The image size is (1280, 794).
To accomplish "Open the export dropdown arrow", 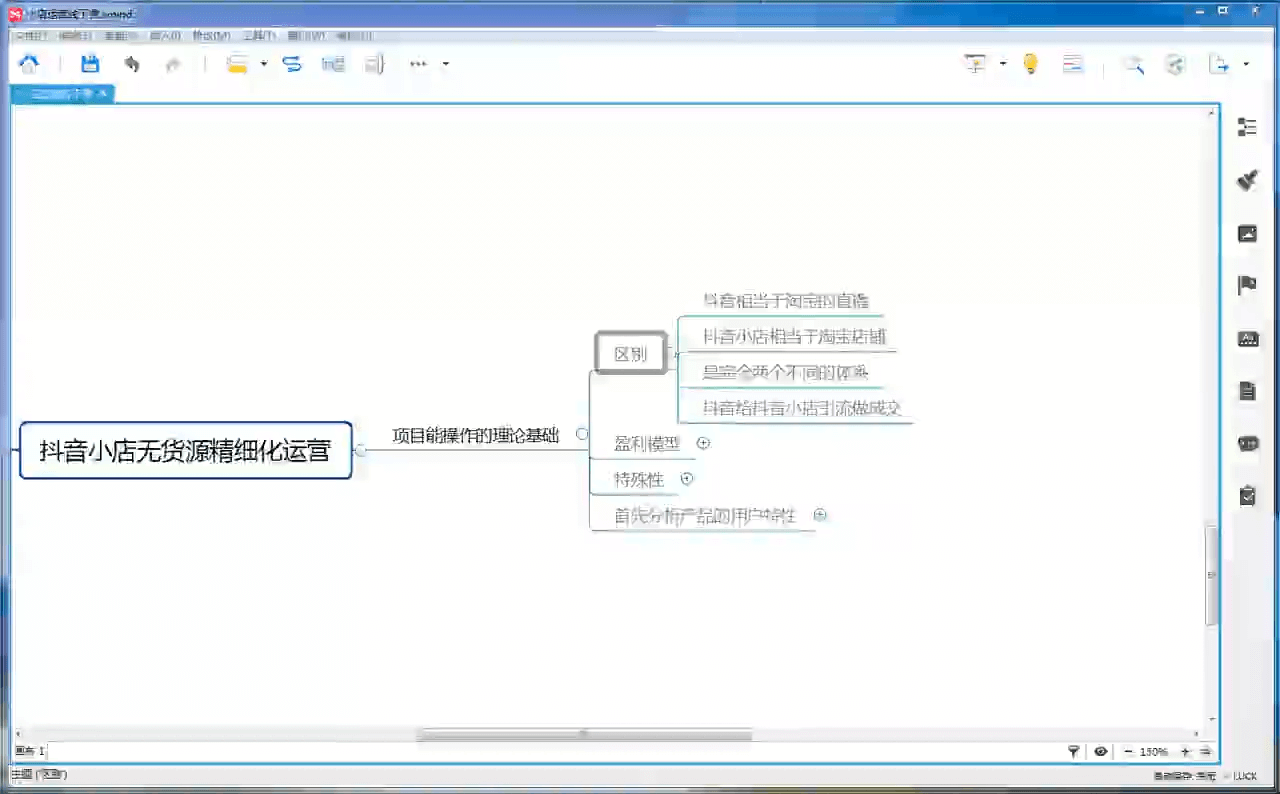I will coord(1246,64).
